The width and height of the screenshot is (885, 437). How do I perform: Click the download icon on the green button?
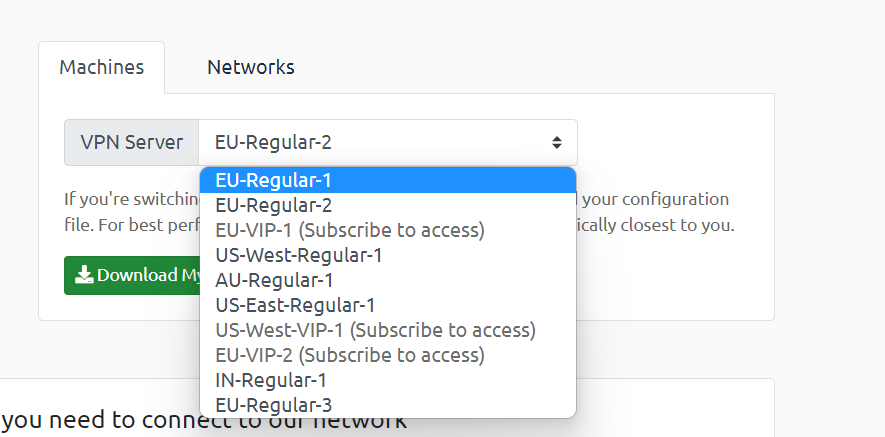point(84,275)
